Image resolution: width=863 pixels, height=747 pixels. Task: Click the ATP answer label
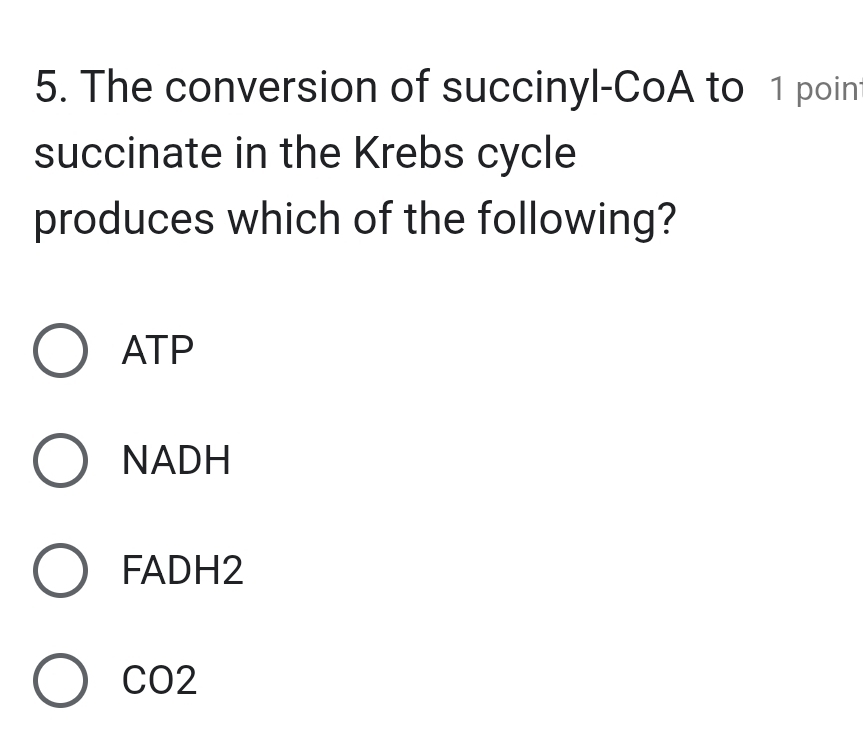click(157, 350)
